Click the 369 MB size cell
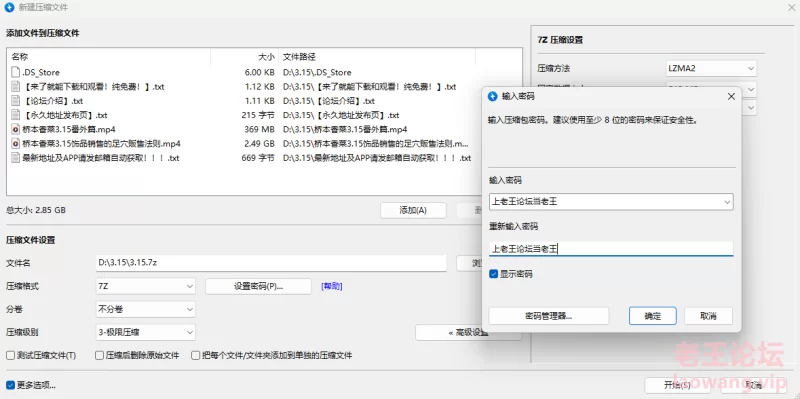Image resolution: width=800 pixels, height=399 pixels. (x=259, y=129)
